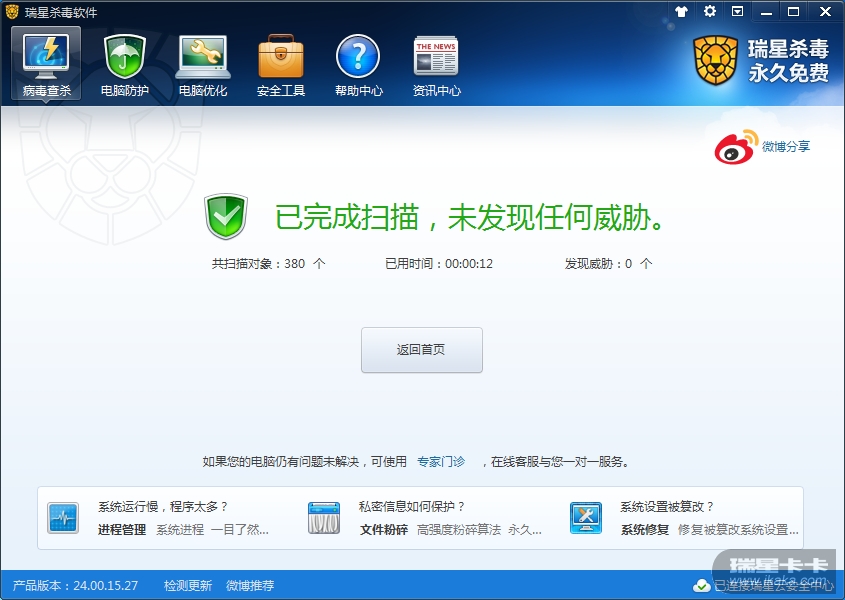The width and height of the screenshot is (845, 600).
Task: Click the 文件粉碎 shredder icon
Action: pos(324,518)
